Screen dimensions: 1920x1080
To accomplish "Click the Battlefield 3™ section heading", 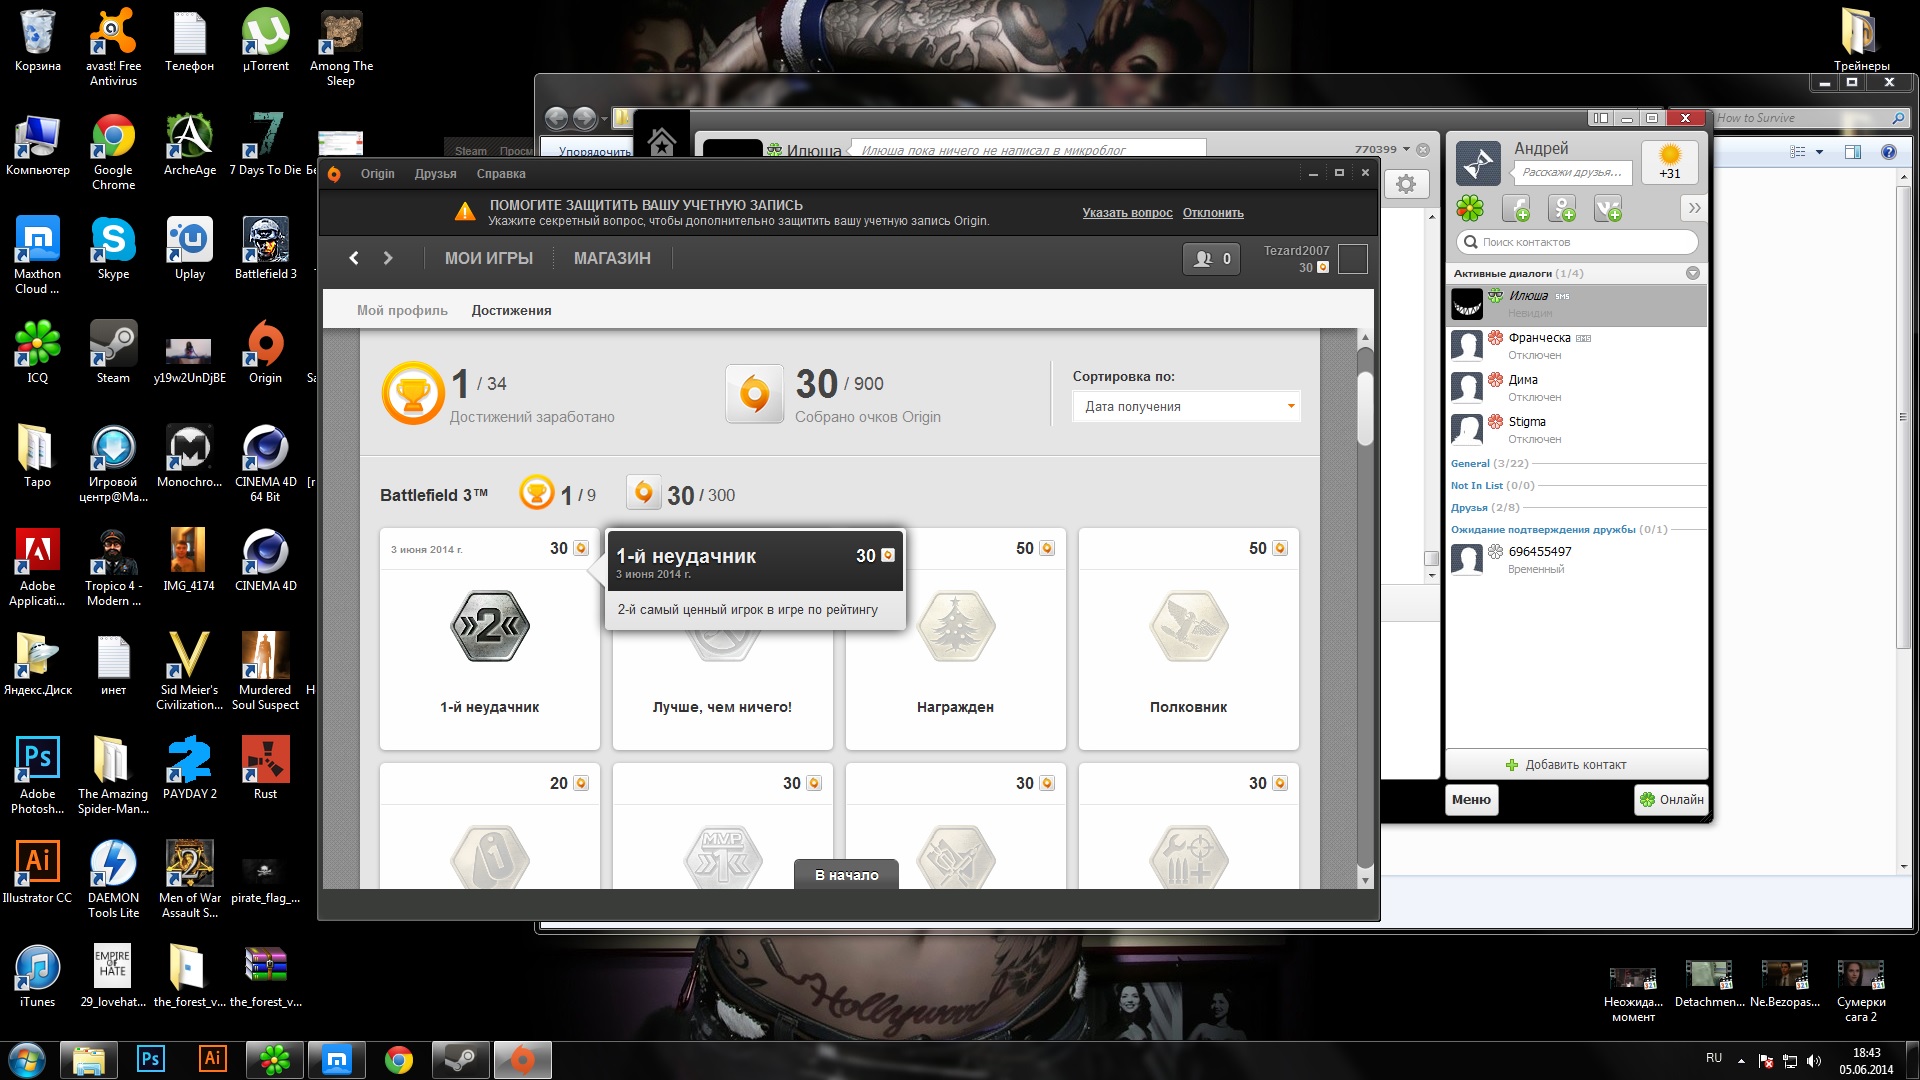I will pyautogui.click(x=434, y=495).
